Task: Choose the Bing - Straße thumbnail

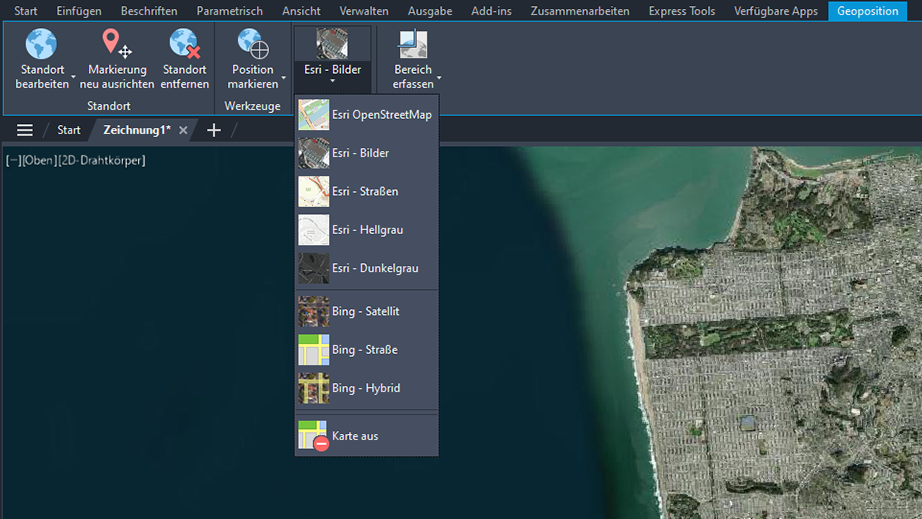Action: click(x=313, y=350)
